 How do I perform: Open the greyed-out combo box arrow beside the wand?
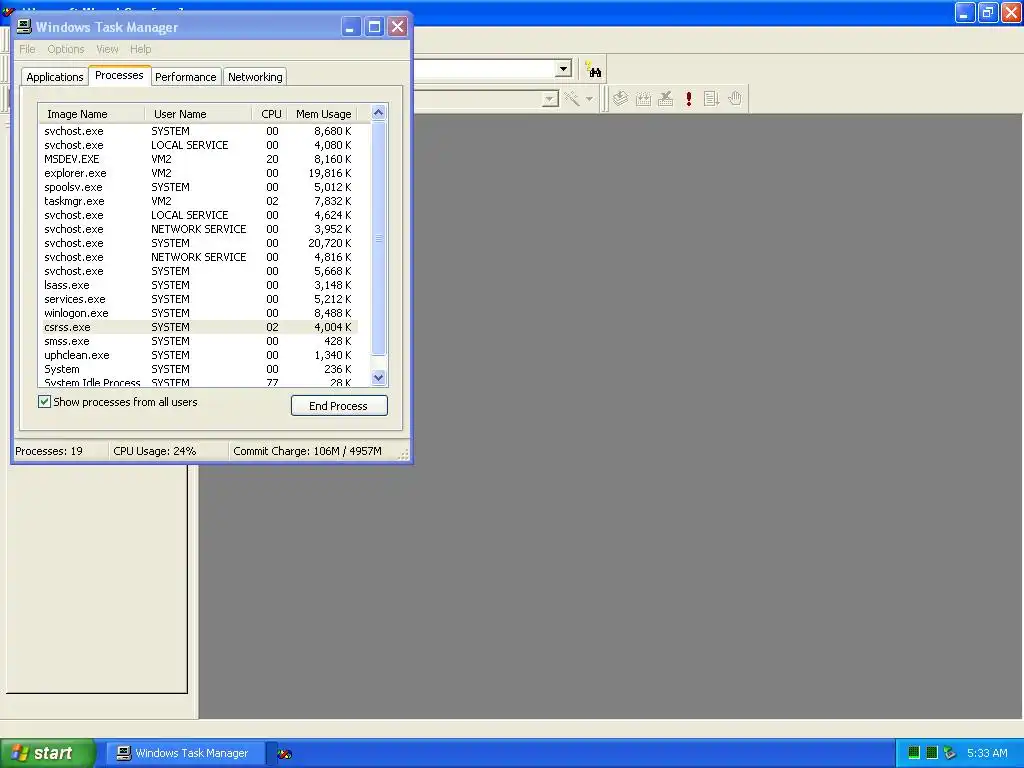[x=550, y=99]
